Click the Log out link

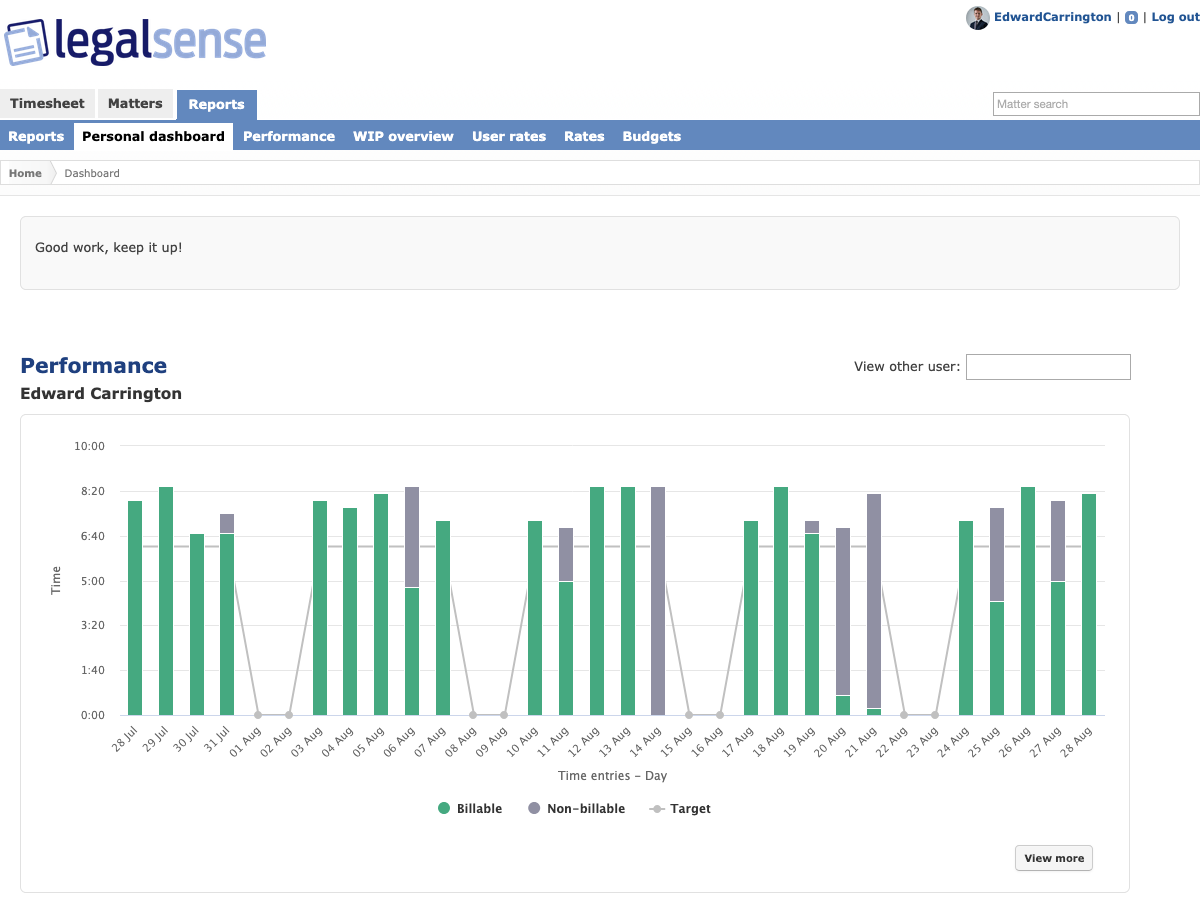point(1175,17)
